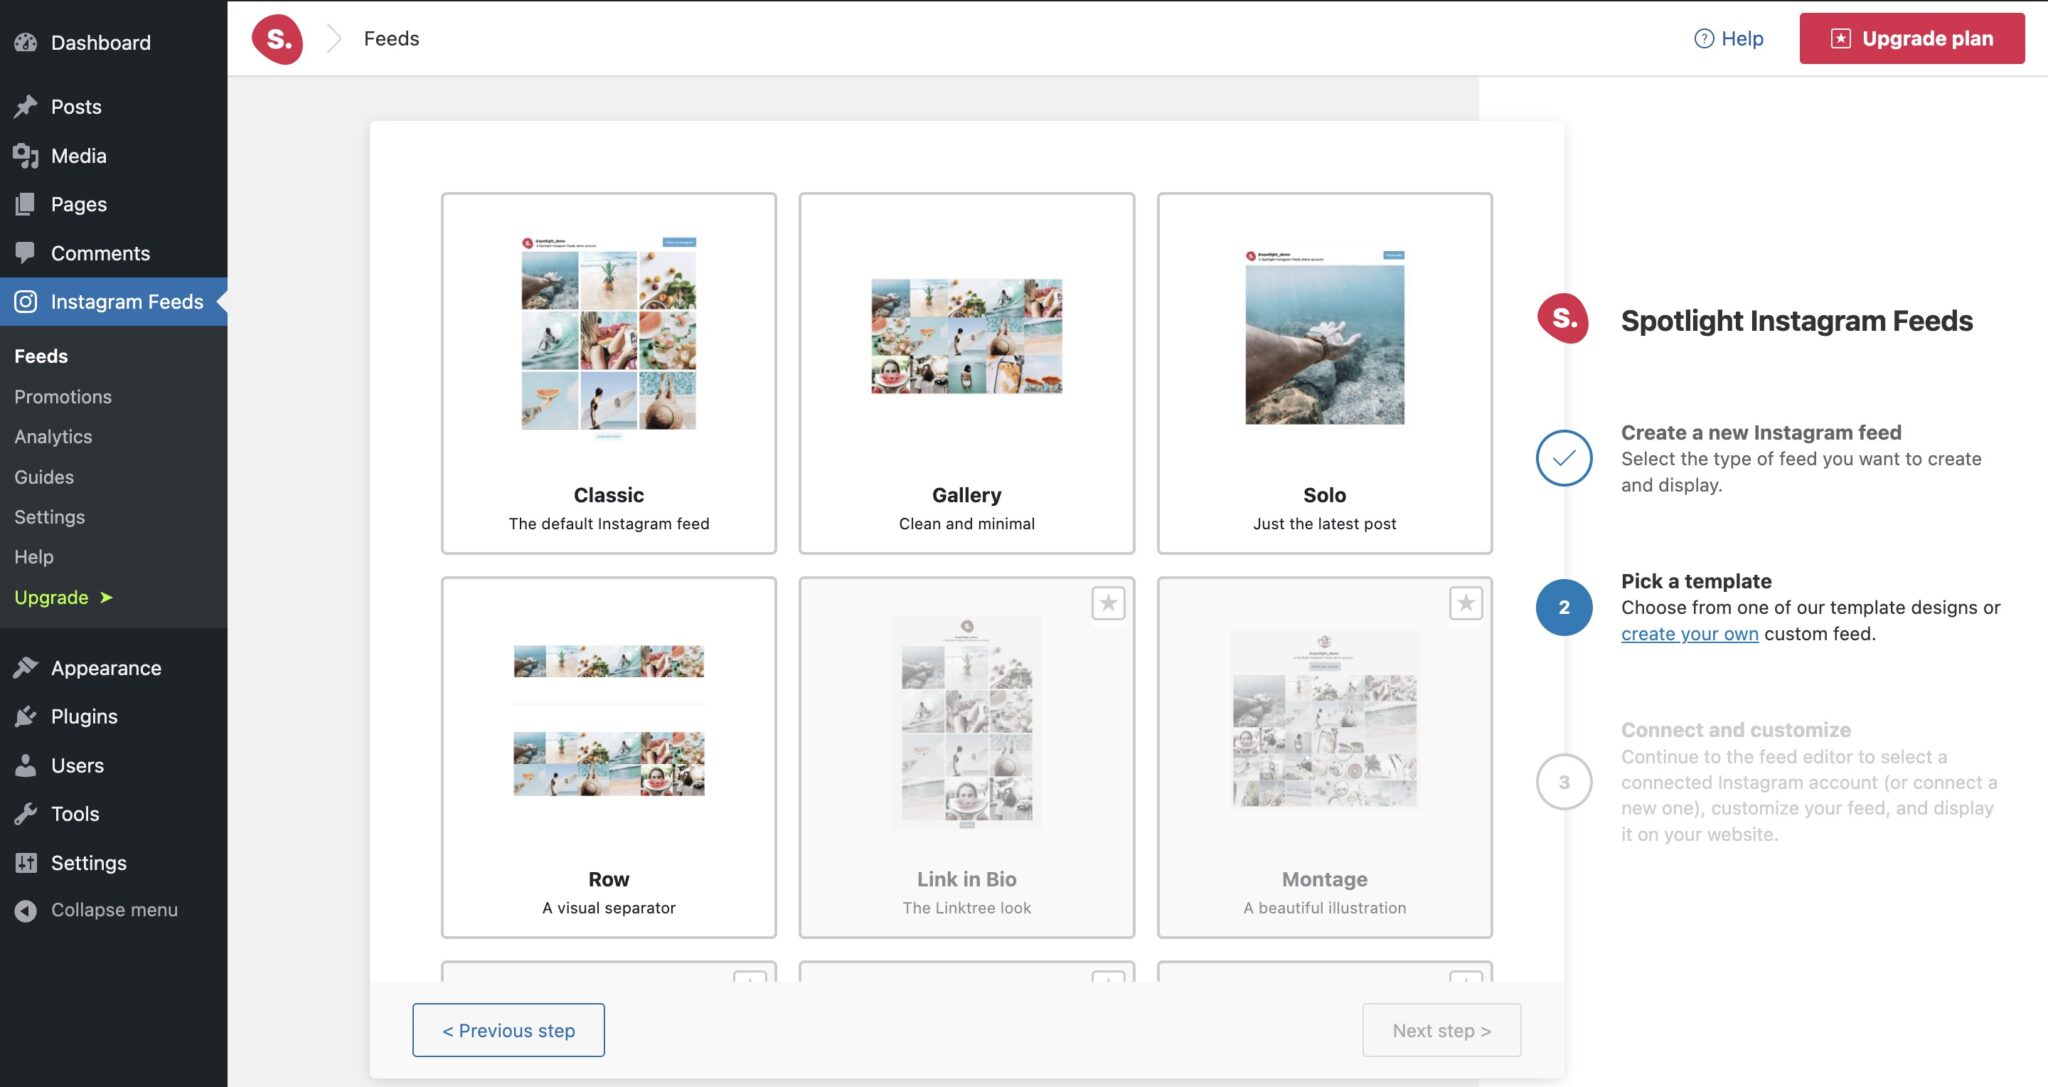This screenshot has width=2048, height=1087.
Task: Open the Appearance menu
Action: [113, 667]
